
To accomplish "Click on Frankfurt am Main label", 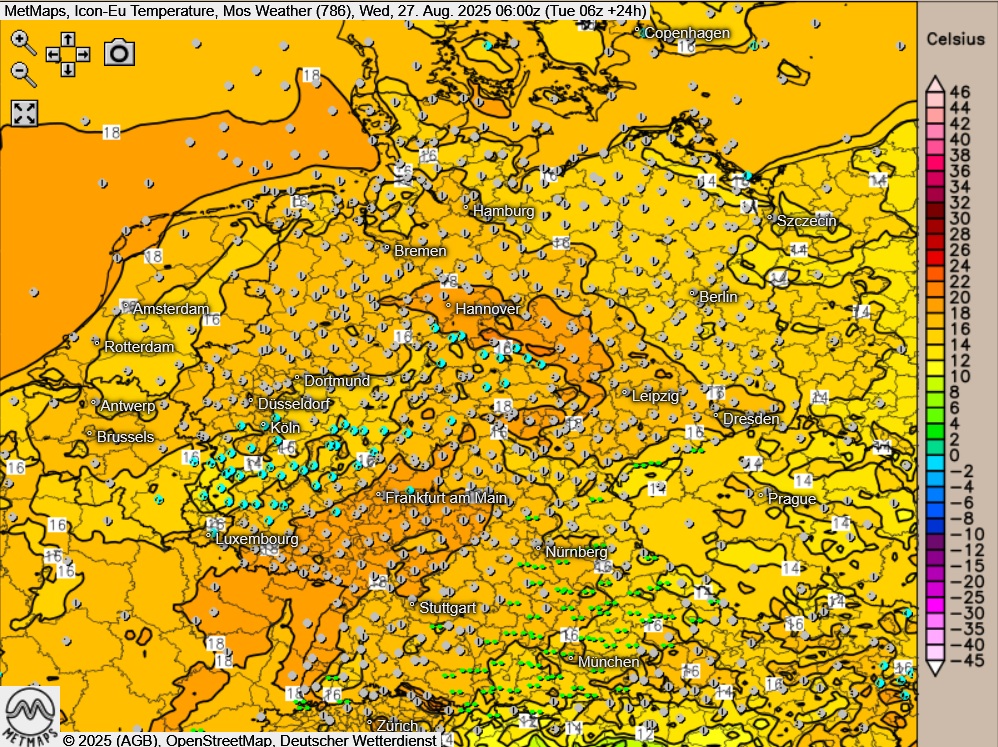I will click(x=445, y=497).
